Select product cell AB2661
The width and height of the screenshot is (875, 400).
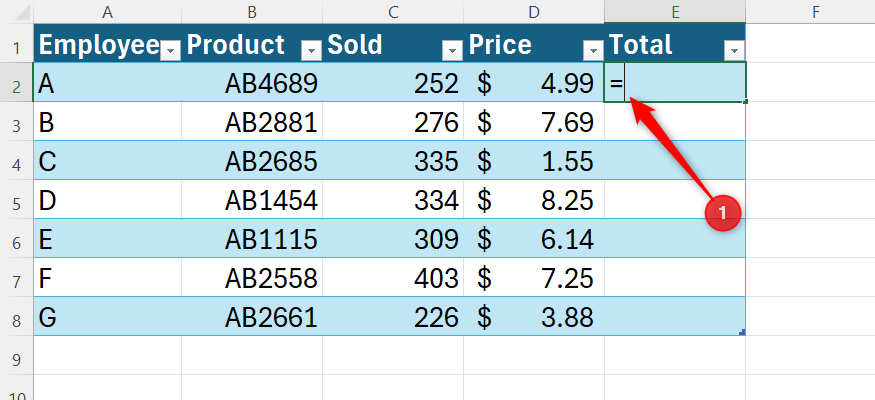[252, 316]
